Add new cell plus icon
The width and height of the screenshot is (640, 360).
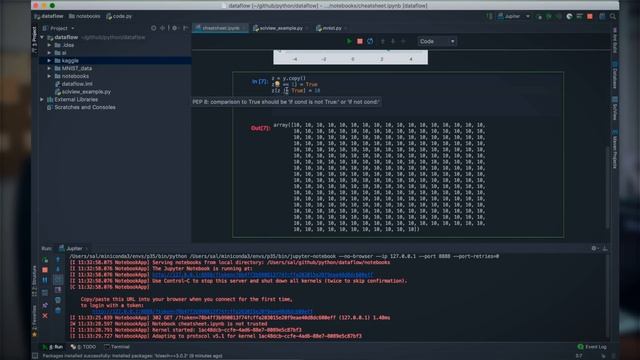point(403,41)
